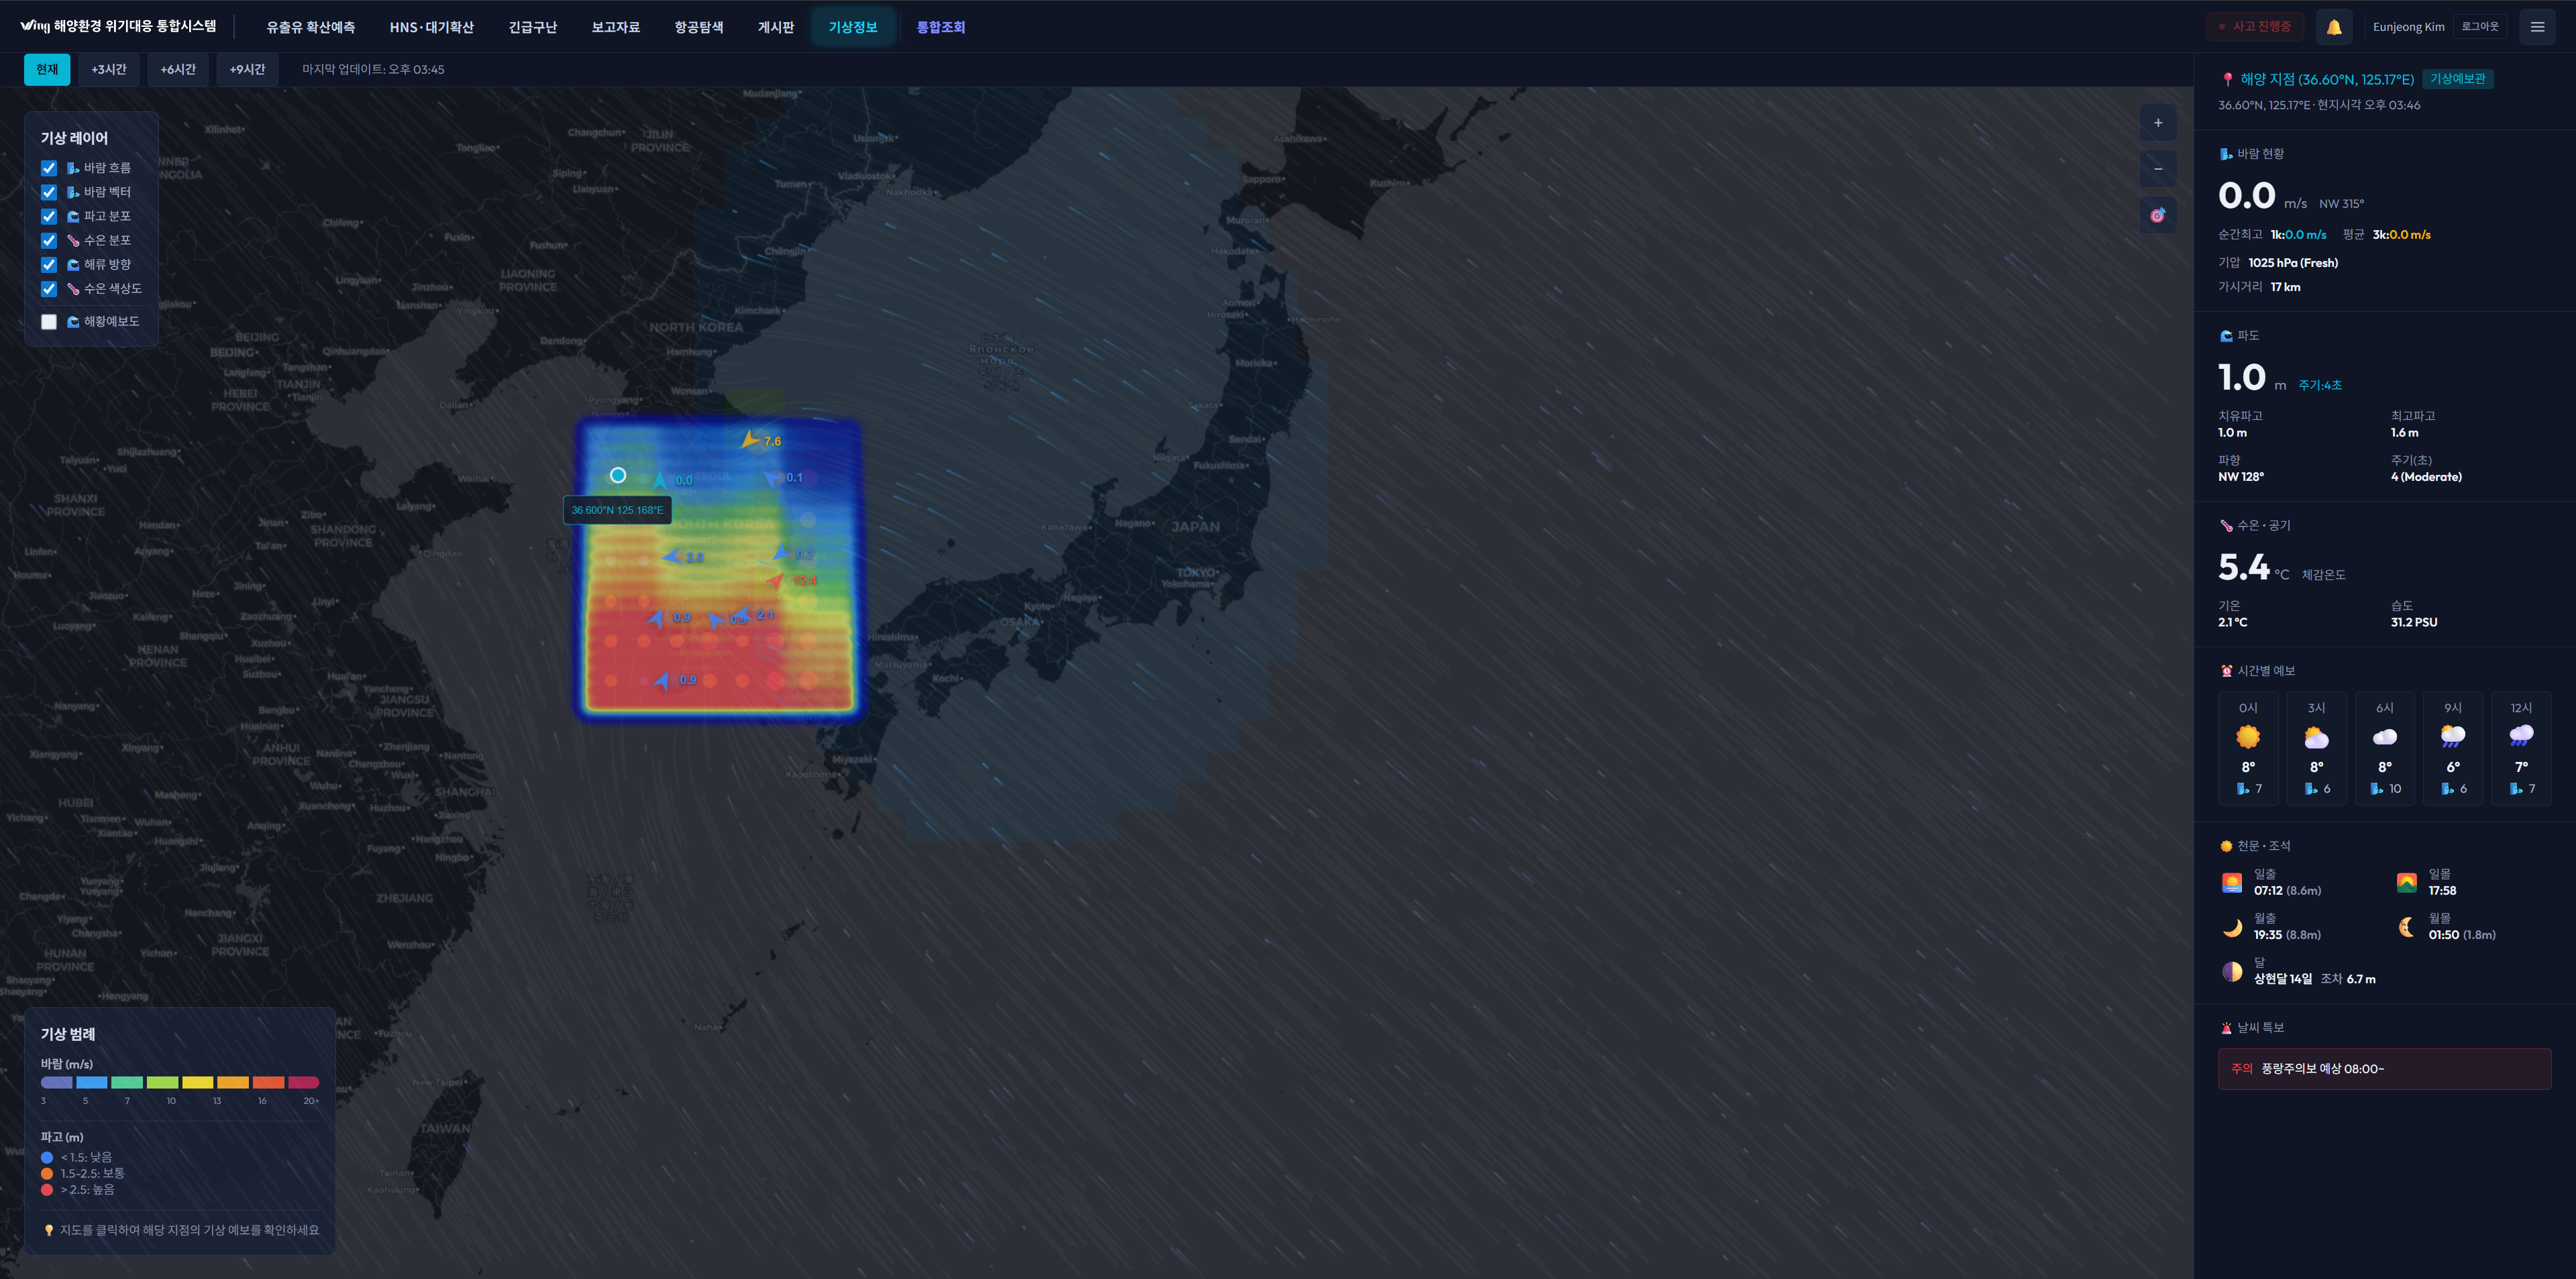Zoom in with the map plus button
2576x1279 pixels.
2157,123
